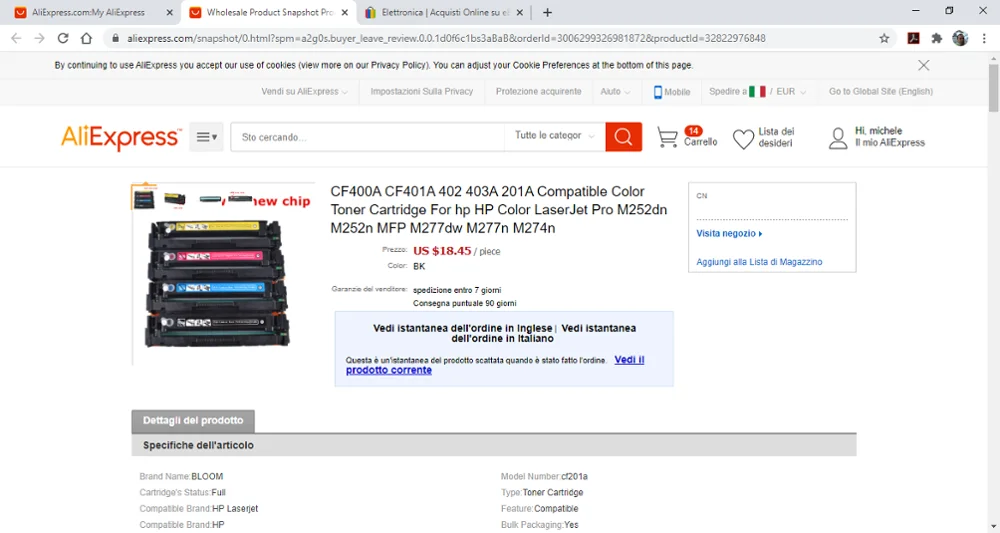Click the price US $18.45
Viewport: 1000px width, 533px height.
[x=442, y=251]
